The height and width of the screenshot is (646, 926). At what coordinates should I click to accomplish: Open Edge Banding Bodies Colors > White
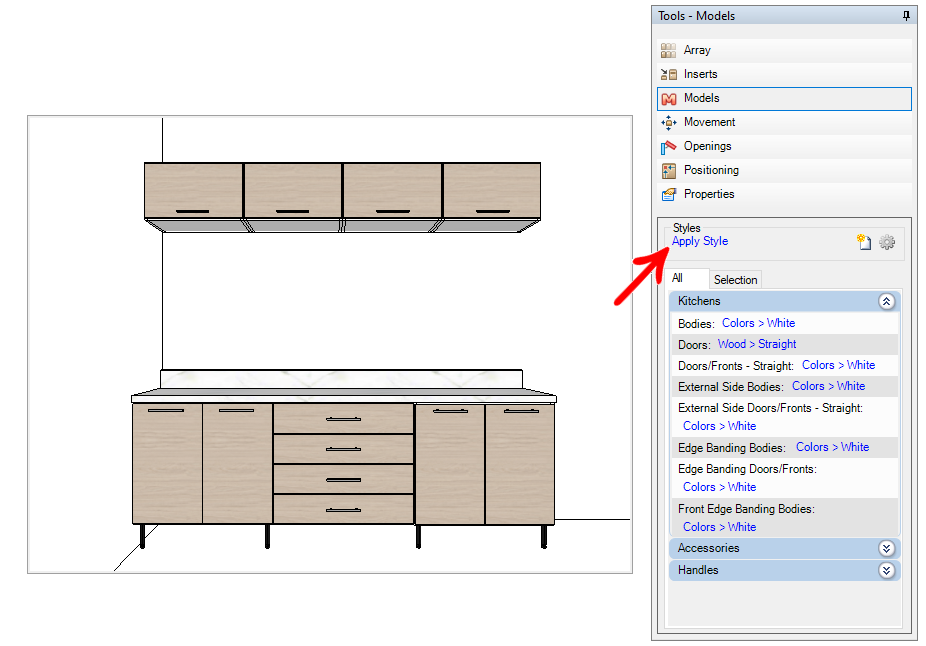(832, 448)
